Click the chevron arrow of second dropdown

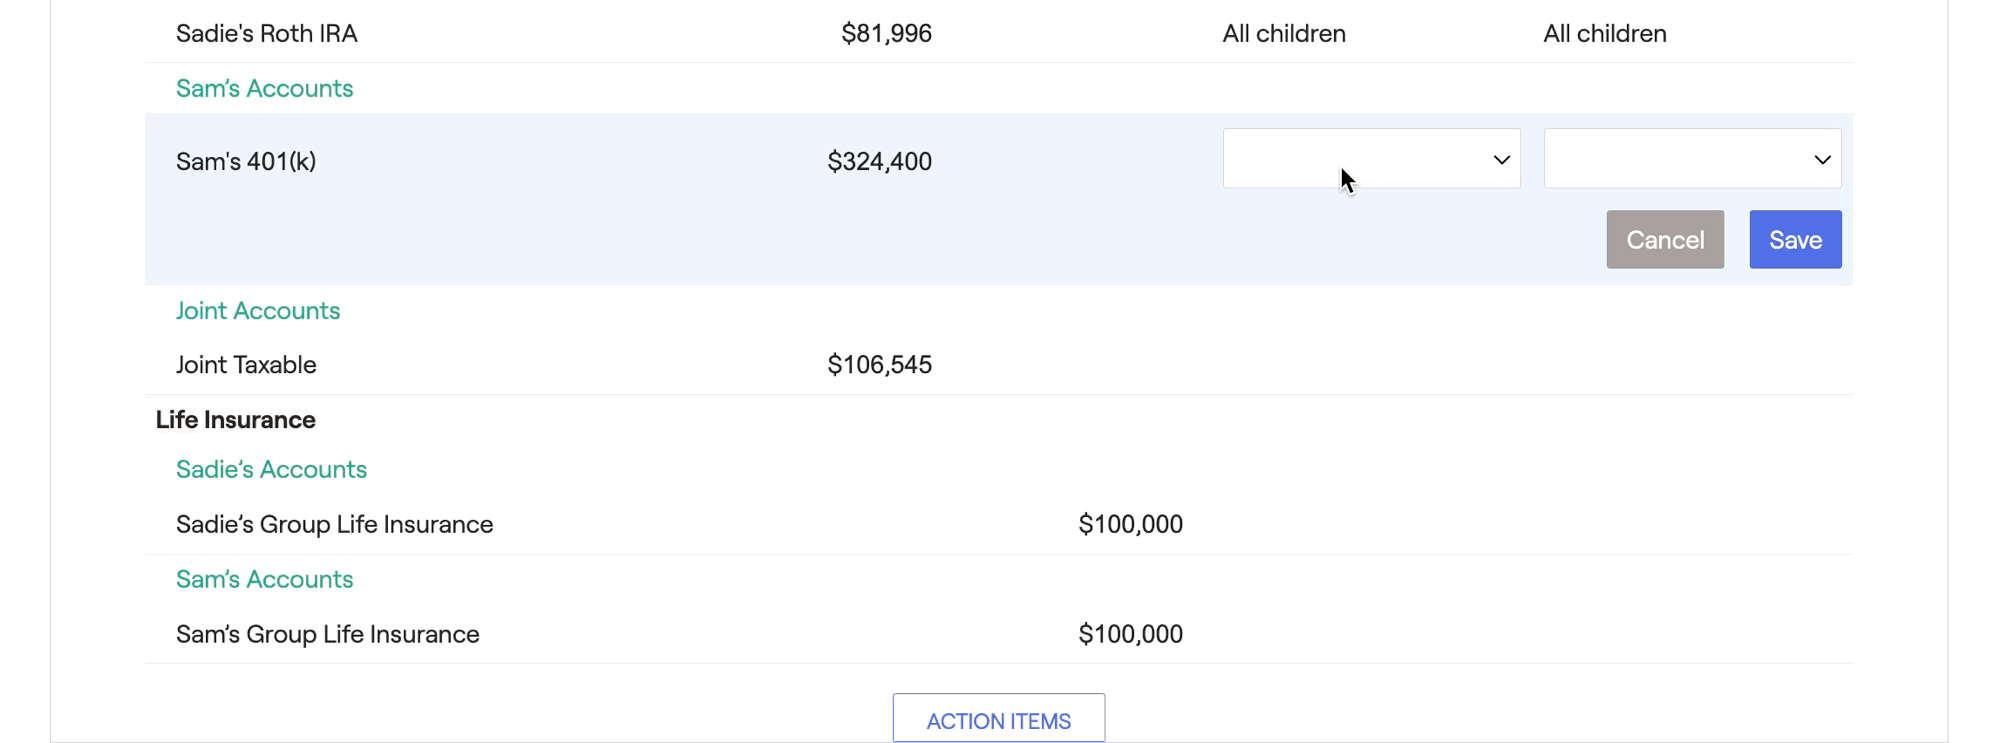coord(1822,160)
